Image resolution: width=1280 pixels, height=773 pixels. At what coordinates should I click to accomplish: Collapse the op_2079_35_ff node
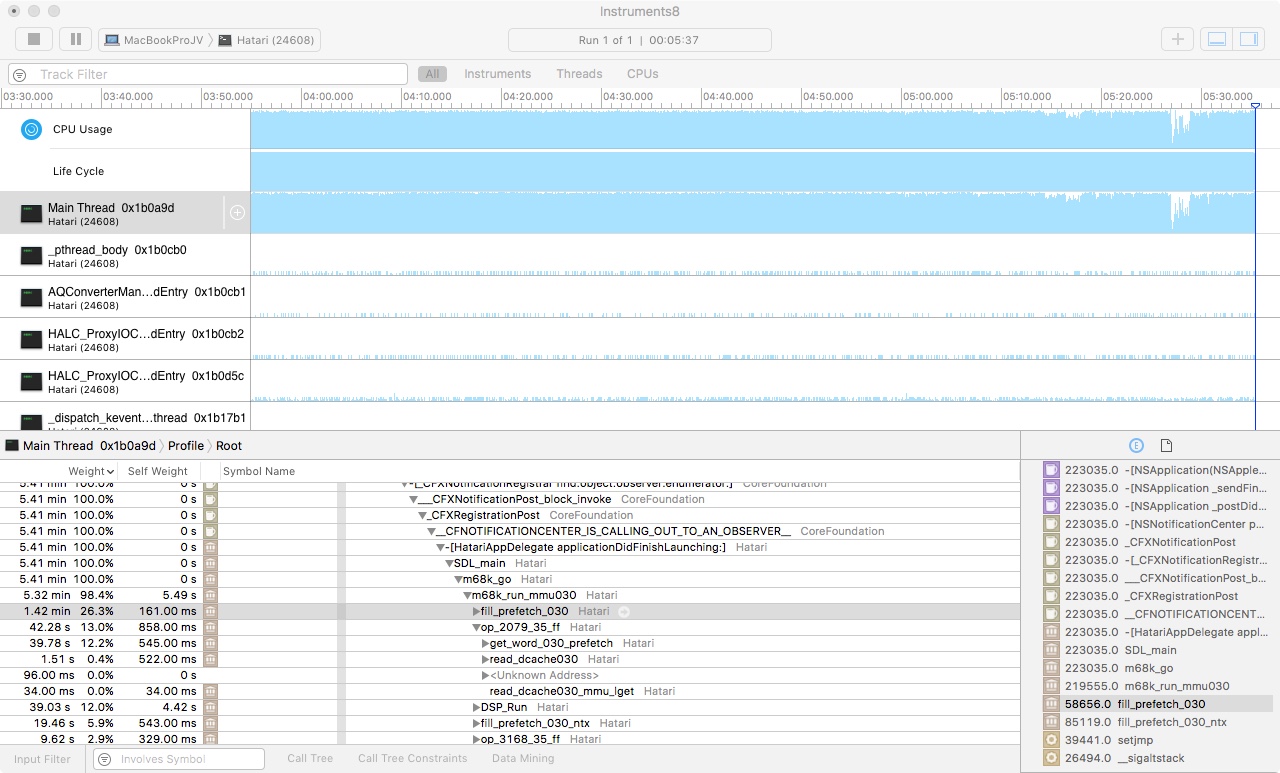476,627
